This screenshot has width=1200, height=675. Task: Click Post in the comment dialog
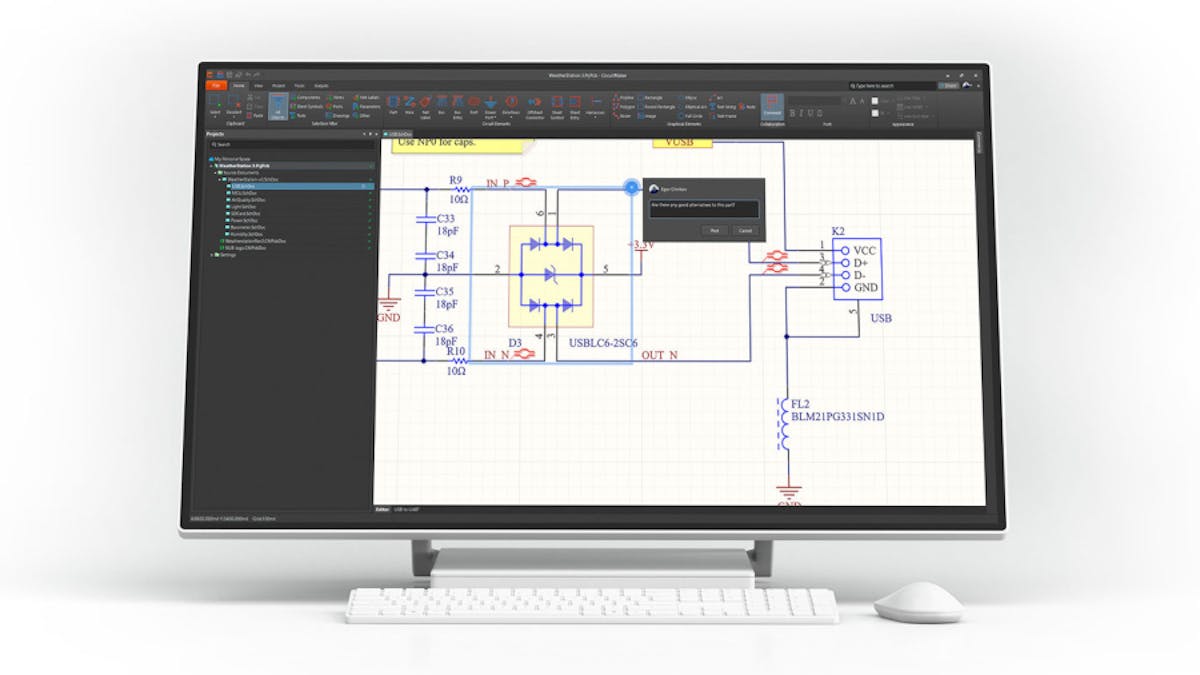click(x=714, y=230)
